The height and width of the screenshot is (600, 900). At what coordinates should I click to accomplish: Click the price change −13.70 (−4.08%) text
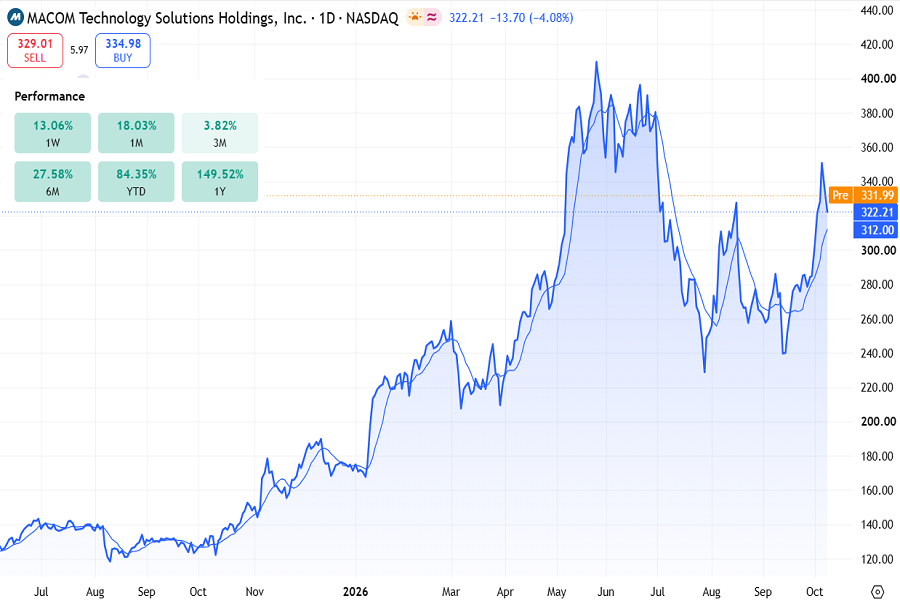[532, 18]
